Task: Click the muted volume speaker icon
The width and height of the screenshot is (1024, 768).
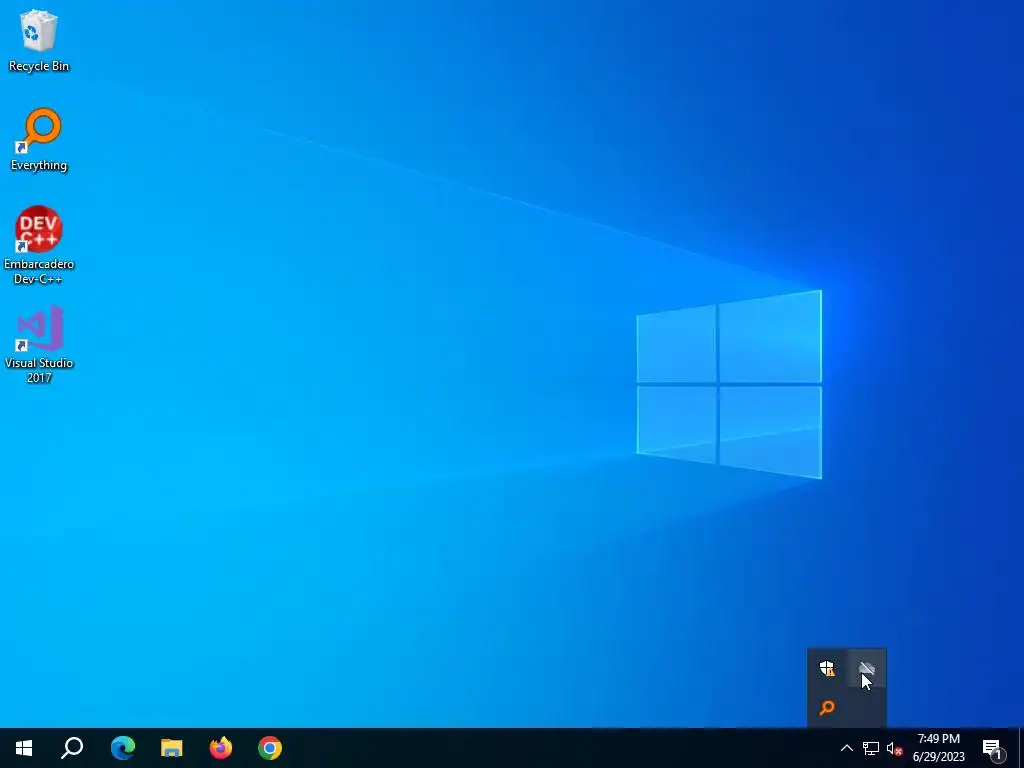Action: click(x=895, y=748)
